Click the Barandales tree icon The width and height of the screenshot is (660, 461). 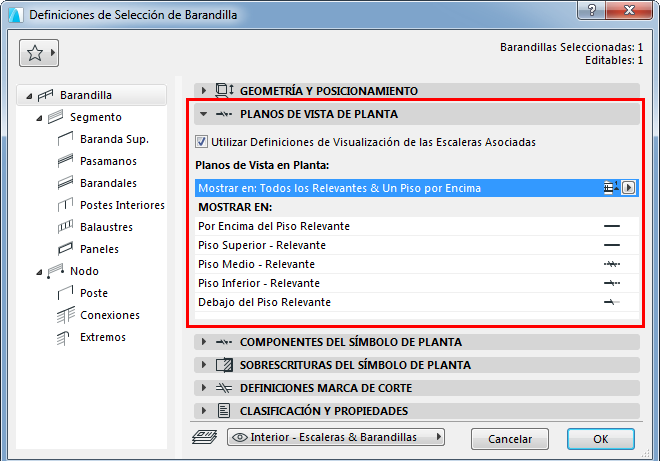tap(67, 183)
